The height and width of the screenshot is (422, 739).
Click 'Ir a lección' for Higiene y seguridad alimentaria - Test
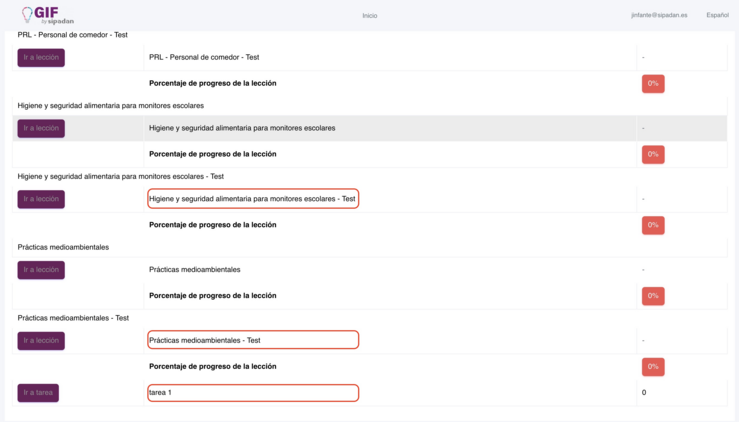pyautogui.click(x=41, y=199)
